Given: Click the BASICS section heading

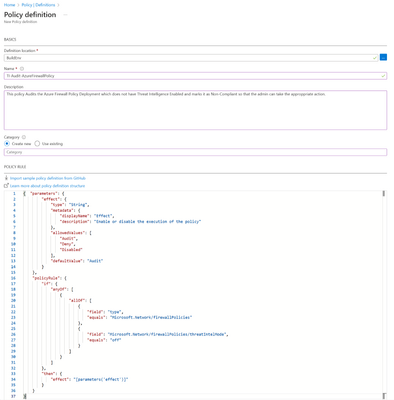Looking at the screenshot, I should coord(10,39).
